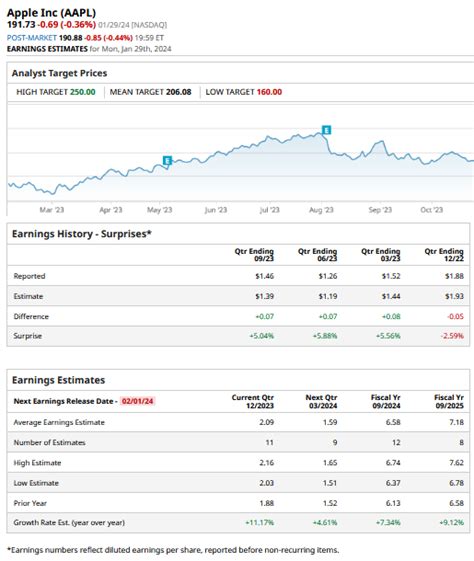Image resolution: width=474 pixels, height=561 pixels.
Task: Click the POST-MARKET label
Action: point(31,38)
